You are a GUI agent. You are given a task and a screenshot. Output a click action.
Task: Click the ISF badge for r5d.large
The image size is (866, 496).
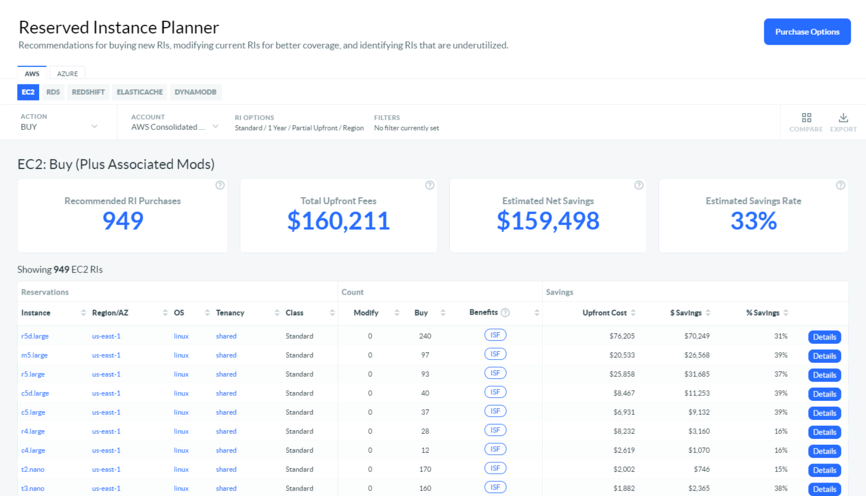click(x=495, y=335)
